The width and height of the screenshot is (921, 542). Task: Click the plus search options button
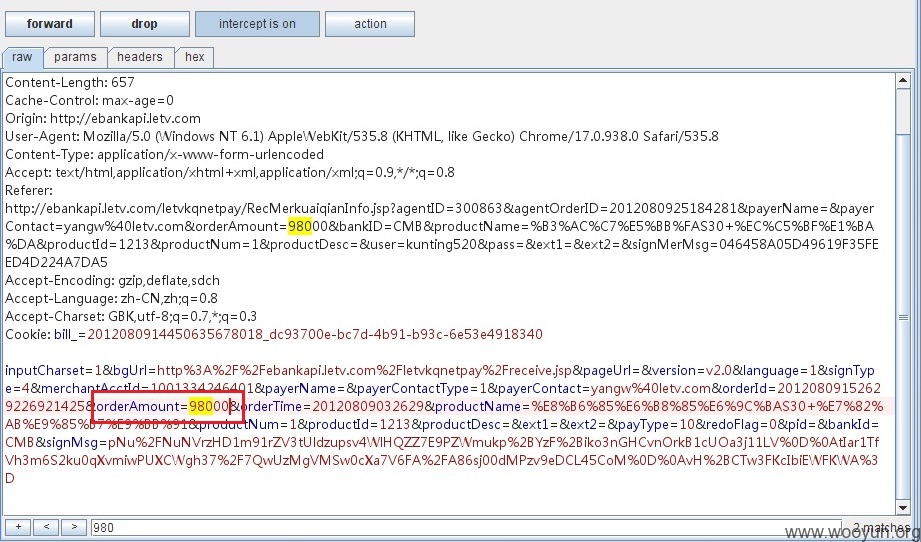(18, 527)
